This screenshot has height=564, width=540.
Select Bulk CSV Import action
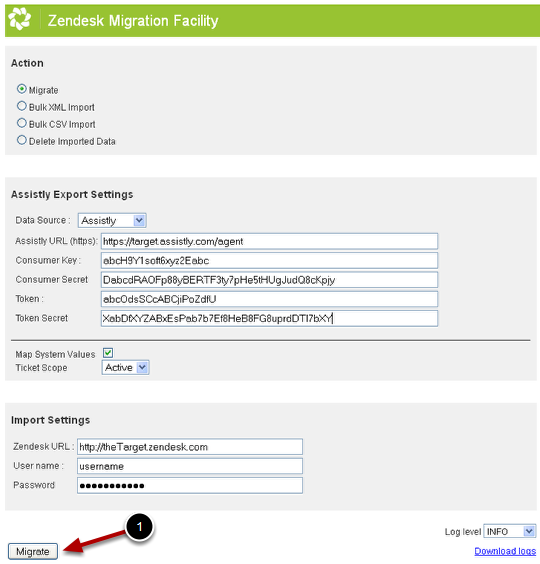[x=22, y=123]
